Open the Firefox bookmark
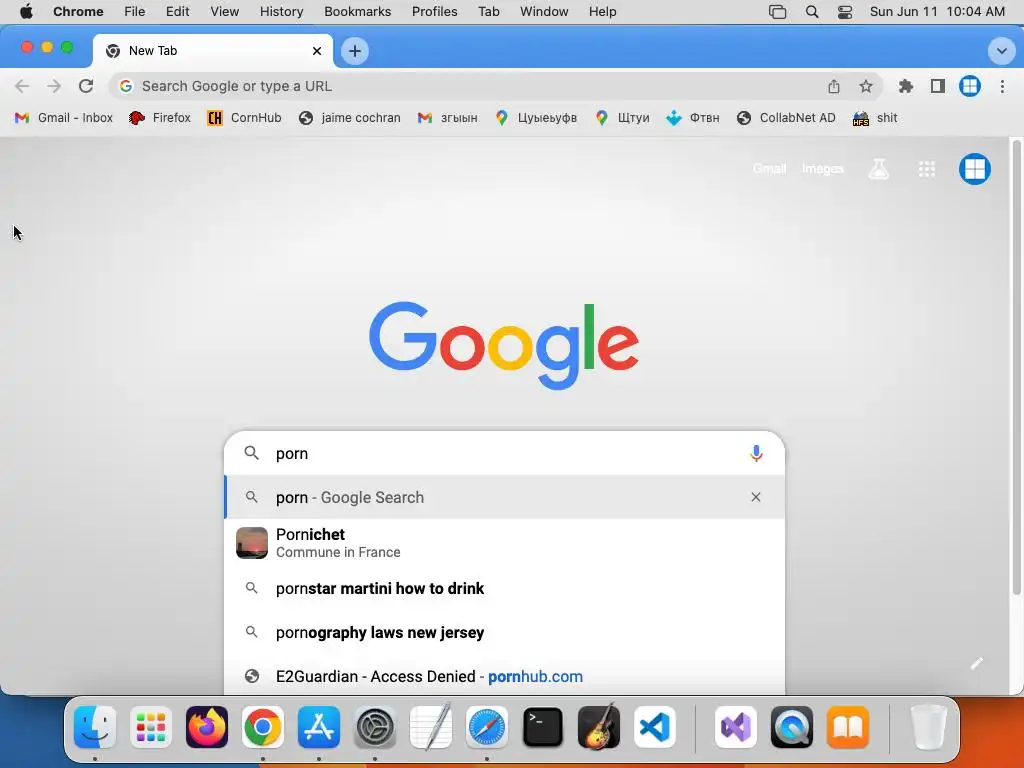This screenshot has width=1024, height=768. 160,118
